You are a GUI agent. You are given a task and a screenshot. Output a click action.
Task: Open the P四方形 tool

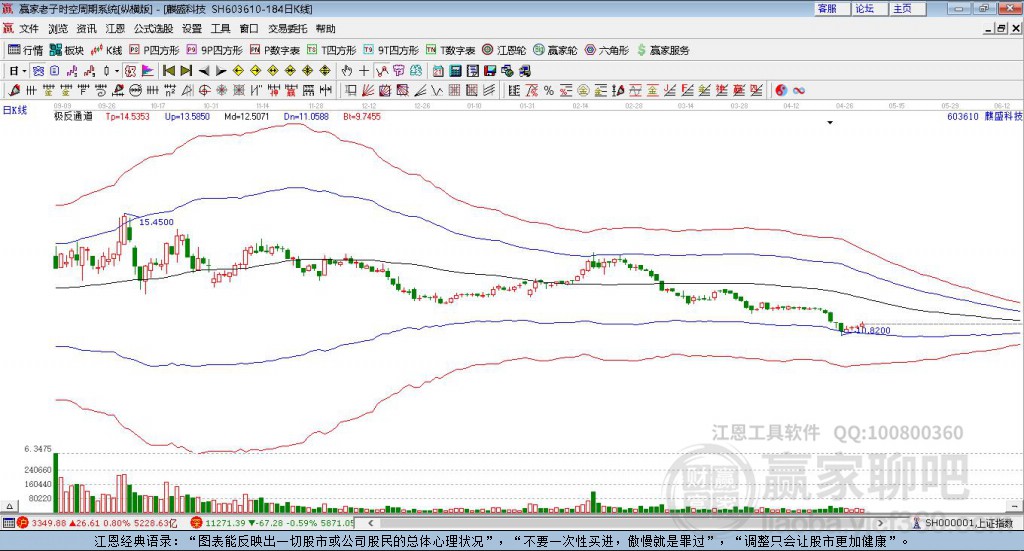(x=154, y=50)
